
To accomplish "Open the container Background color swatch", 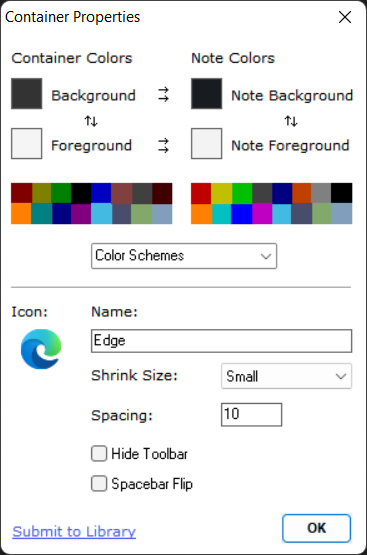I will click(x=27, y=94).
